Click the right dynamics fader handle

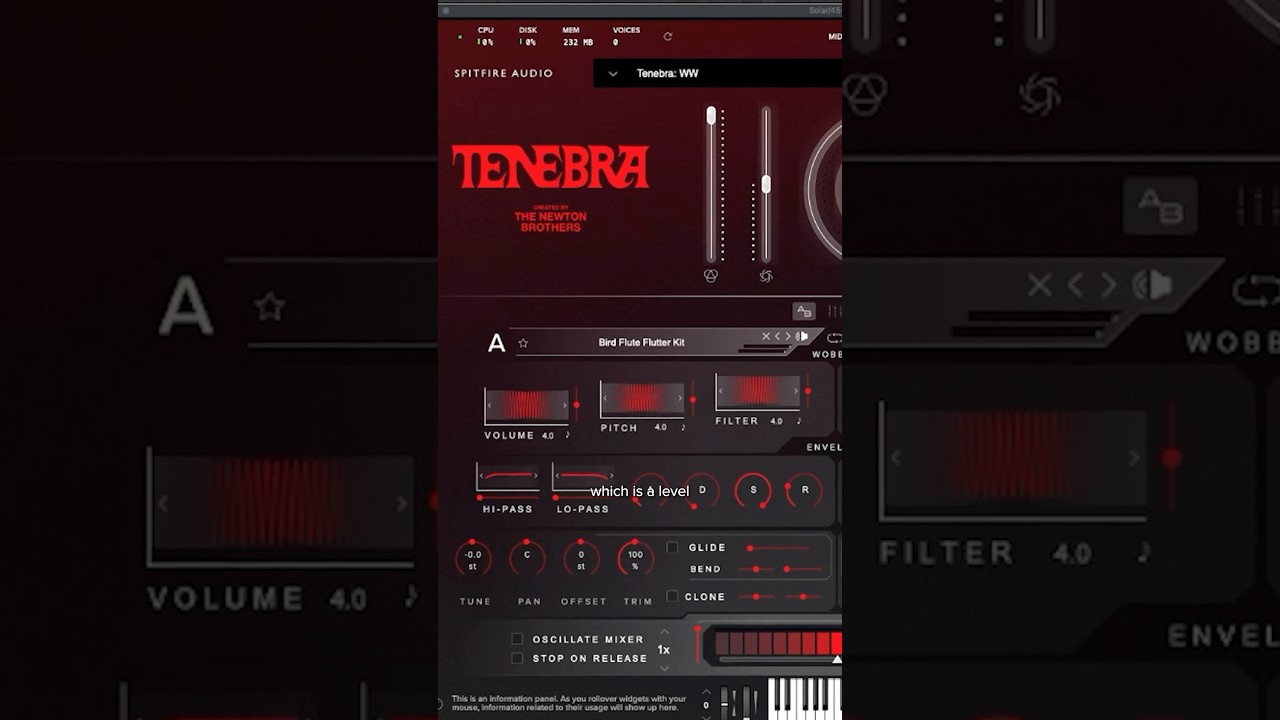(766, 184)
